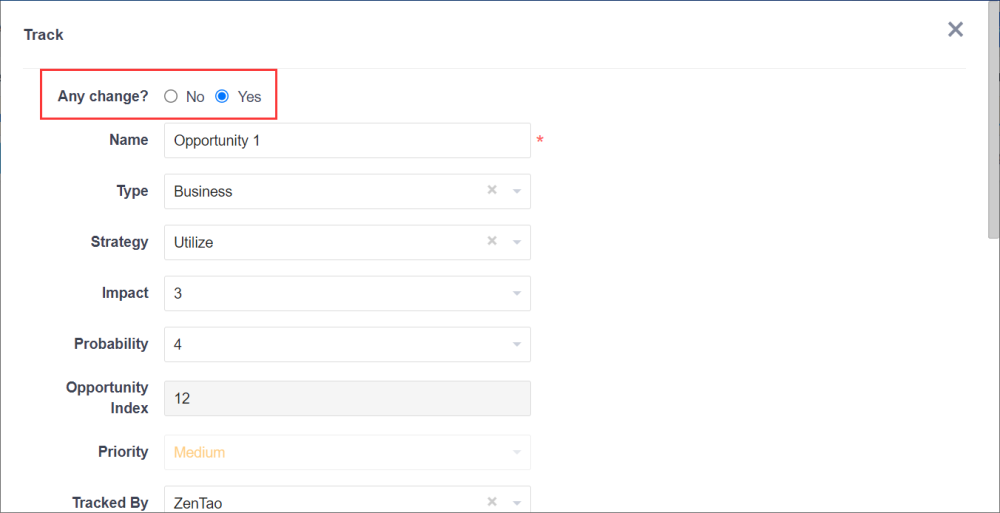Image resolution: width=1000 pixels, height=513 pixels.
Task: Clear the Strategy field Utilize selection
Action: (492, 241)
